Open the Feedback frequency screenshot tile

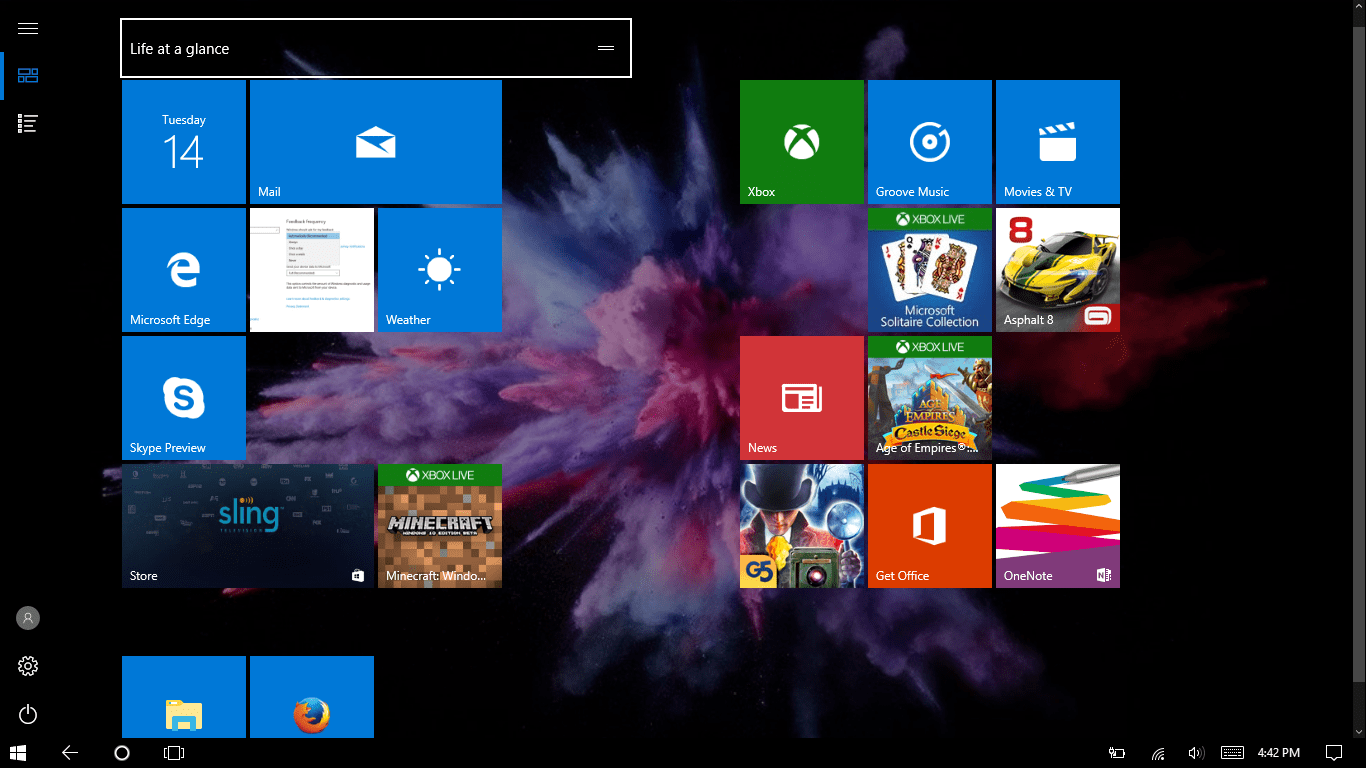[x=312, y=270]
